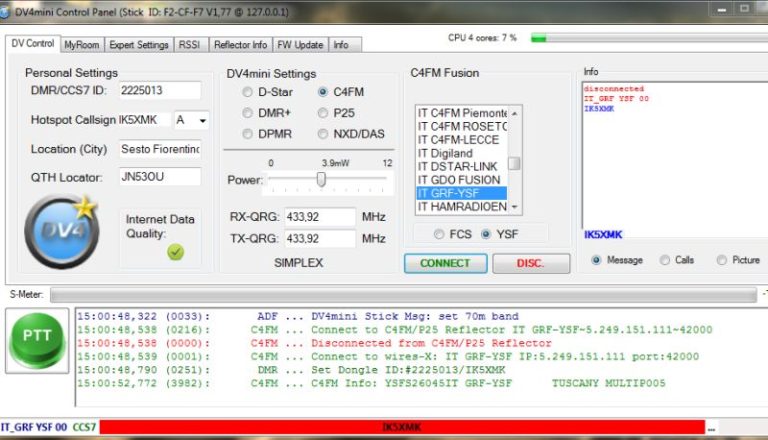This screenshot has height=440, width=768.
Task: Click IT_GRF YSF 00 status text
Action: point(34,427)
